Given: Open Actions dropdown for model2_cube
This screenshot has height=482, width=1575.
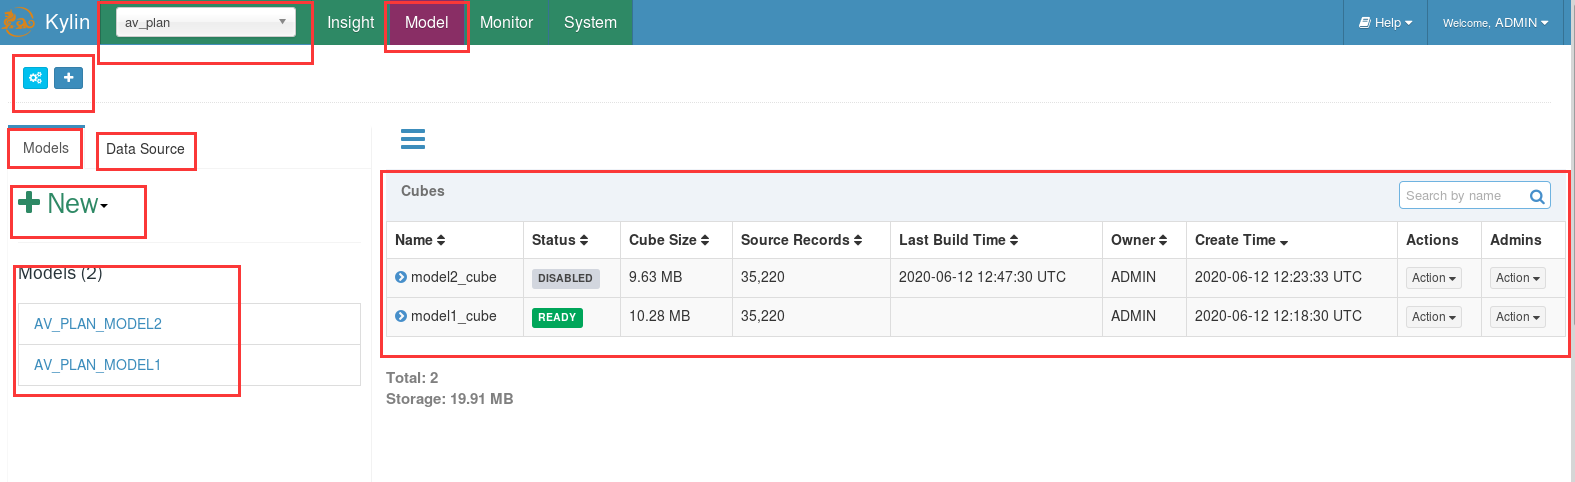Looking at the screenshot, I should 1434,278.
